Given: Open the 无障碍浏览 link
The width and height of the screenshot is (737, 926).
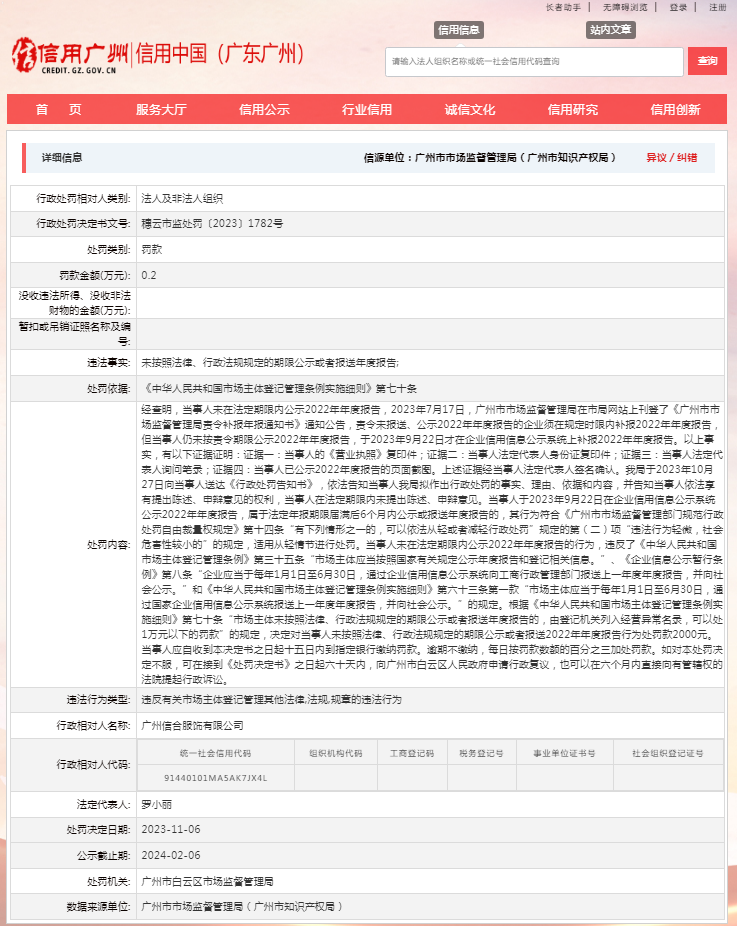Looking at the screenshot, I should [x=625, y=7].
